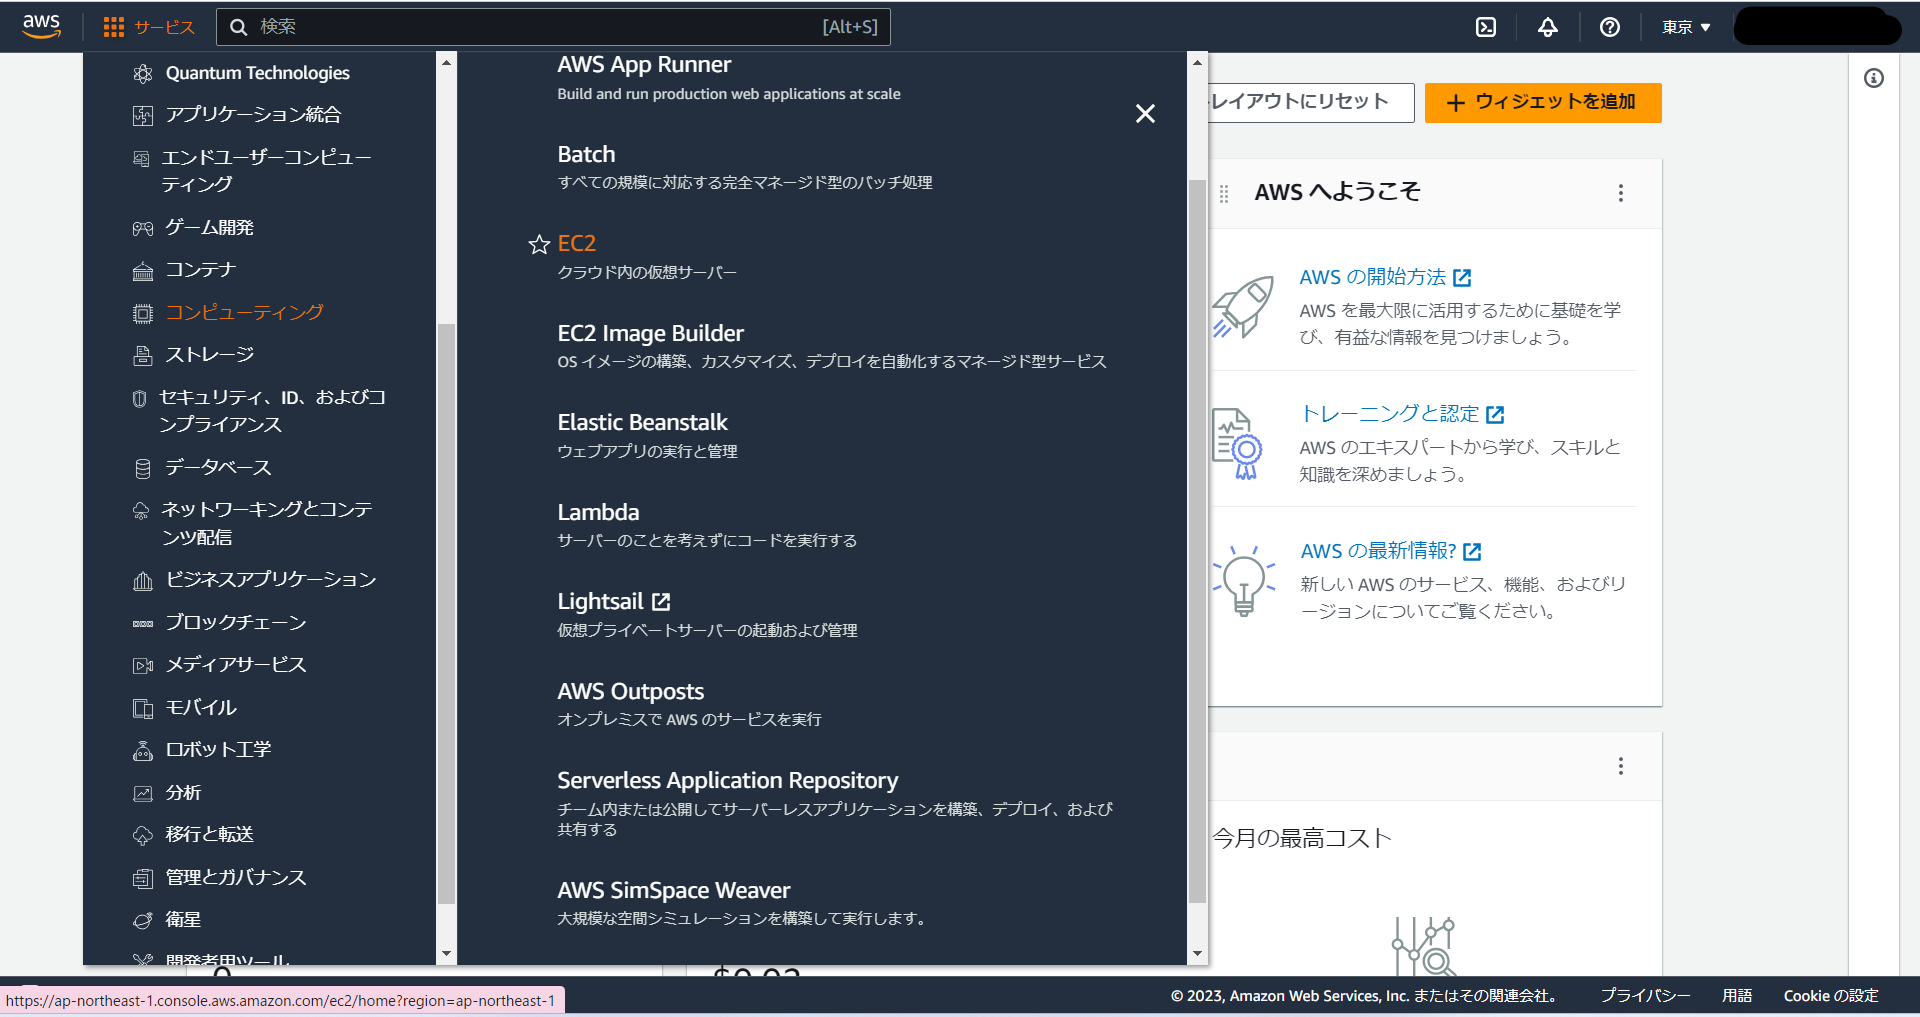Click the ウィジェットを追加 button
The width and height of the screenshot is (1920, 1017).
coord(1542,103)
